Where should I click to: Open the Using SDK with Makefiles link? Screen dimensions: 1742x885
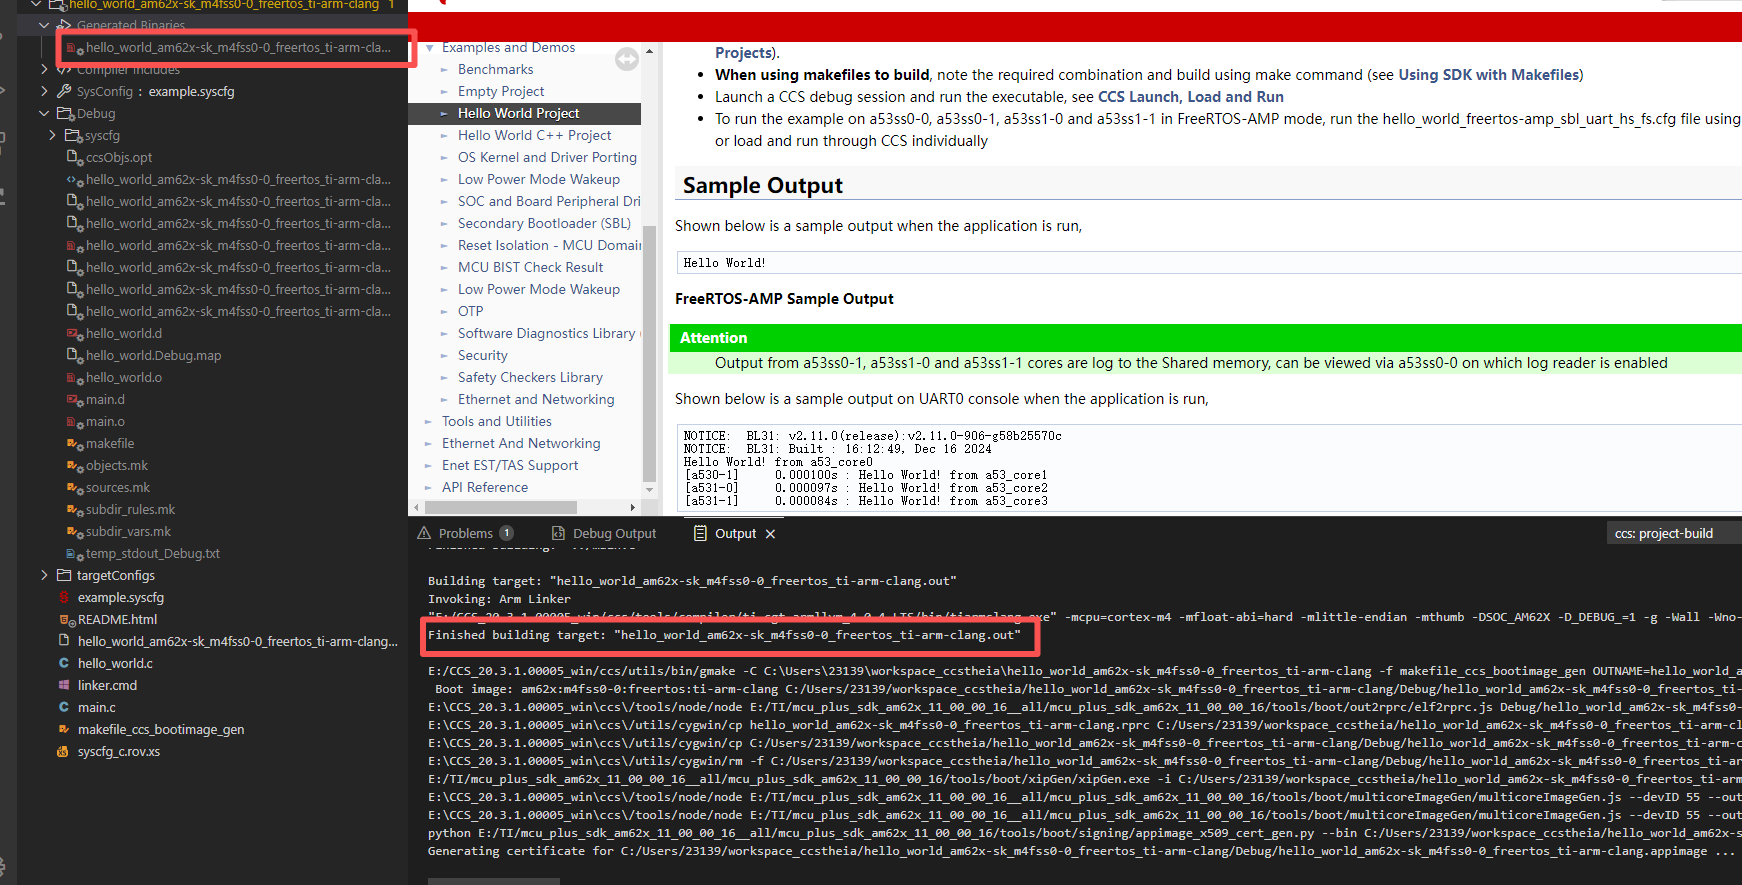point(1489,75)
